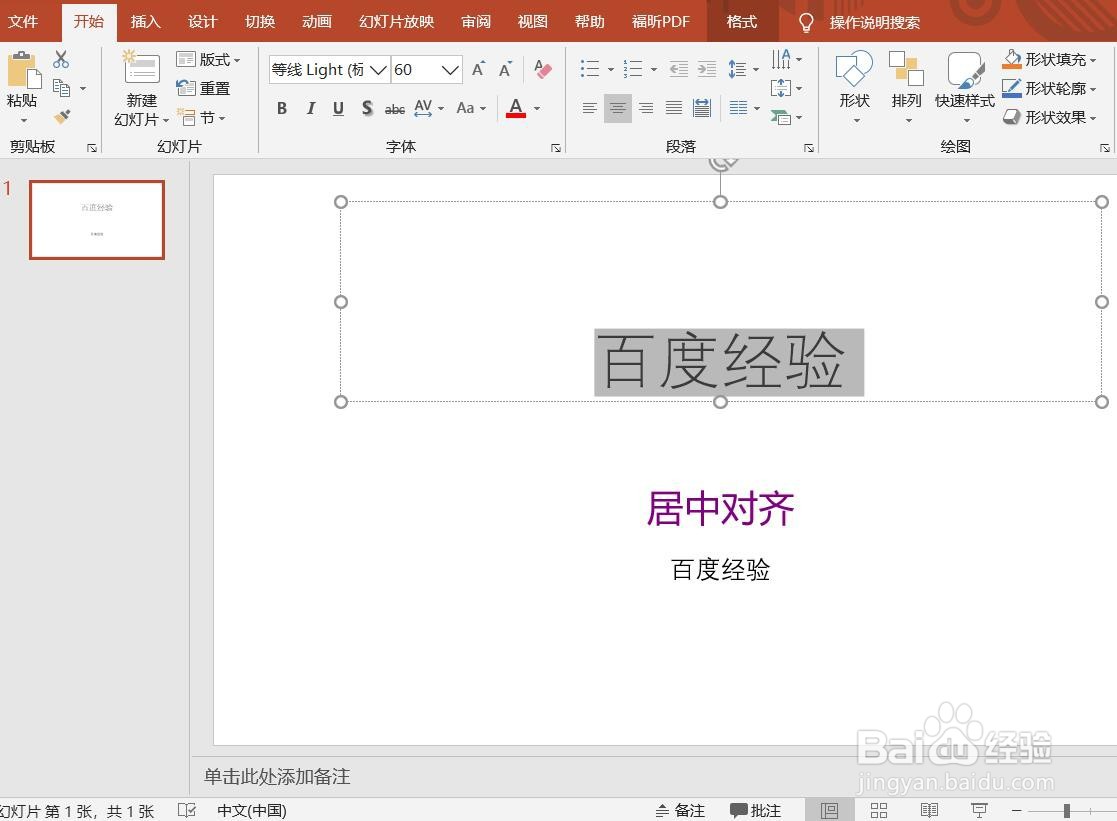Image resolution: width=1117 pixels, height=821 pixels.
Task: Toggle Bold formatting
Action: [x=282, y=108]
